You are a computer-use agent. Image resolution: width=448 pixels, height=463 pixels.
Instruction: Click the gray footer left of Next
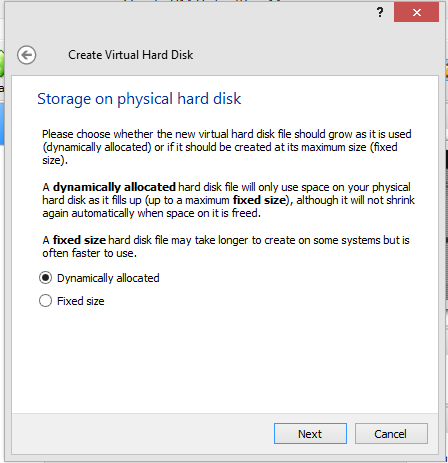pos(142,434)
